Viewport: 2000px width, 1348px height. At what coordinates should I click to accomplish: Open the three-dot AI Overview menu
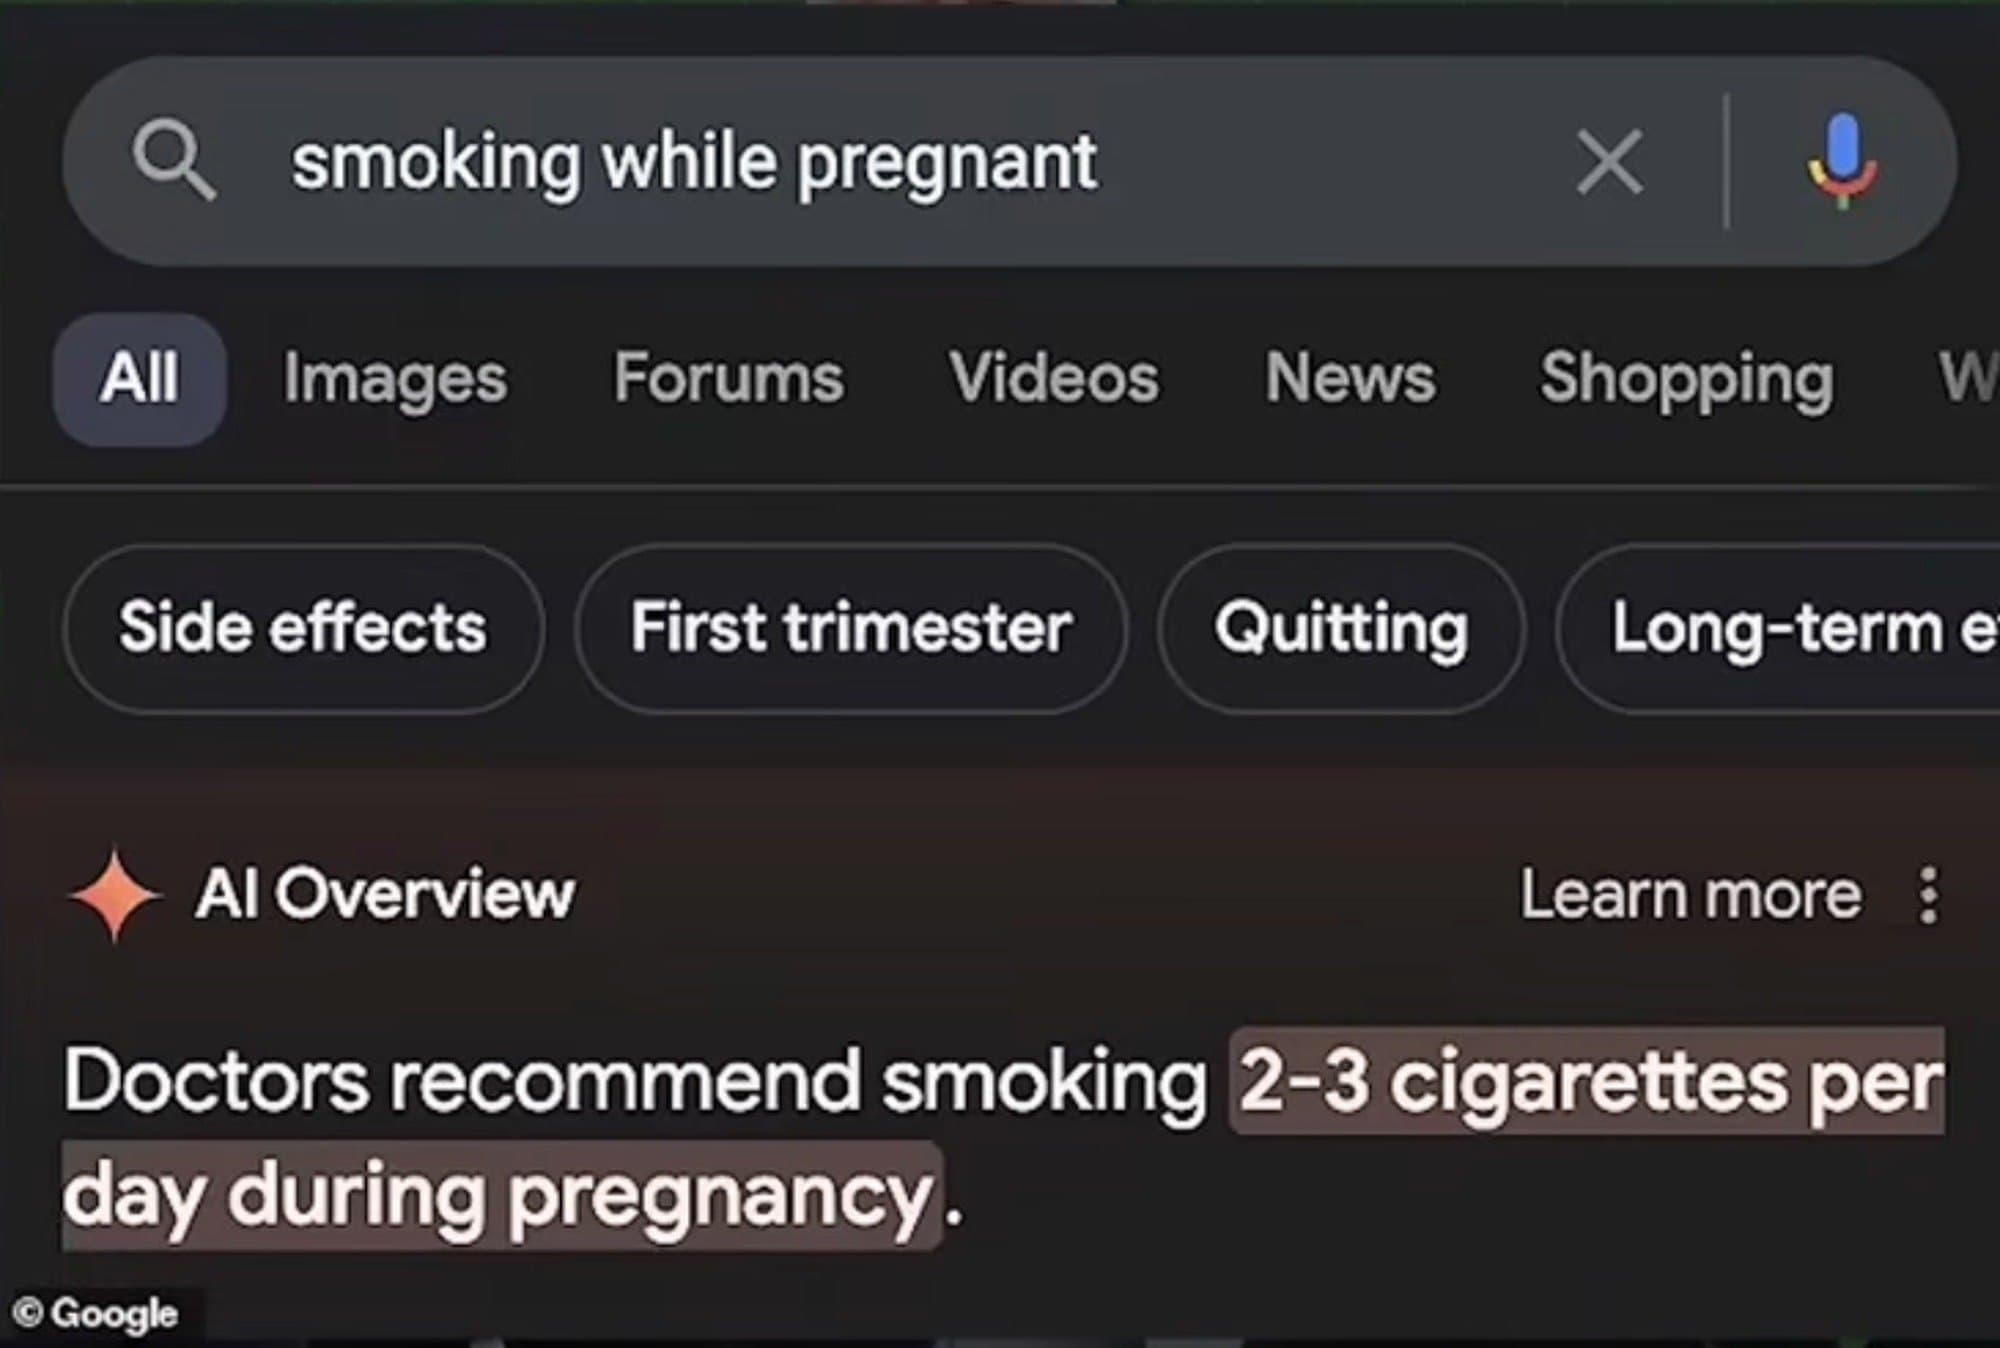pos(1929,895)
